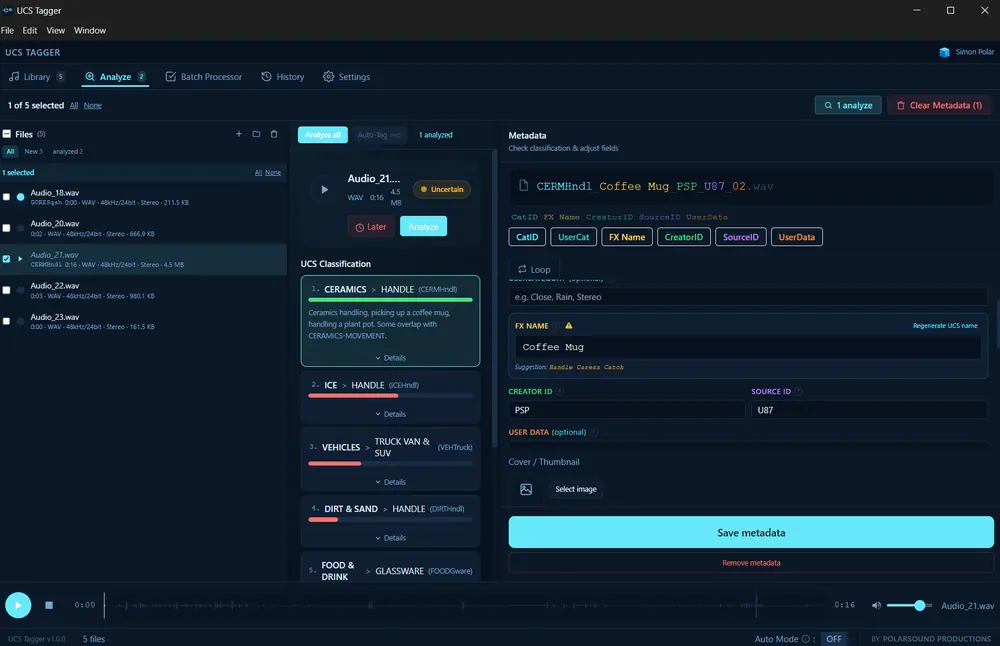Click the Save metadata button

tap(751, 532)
